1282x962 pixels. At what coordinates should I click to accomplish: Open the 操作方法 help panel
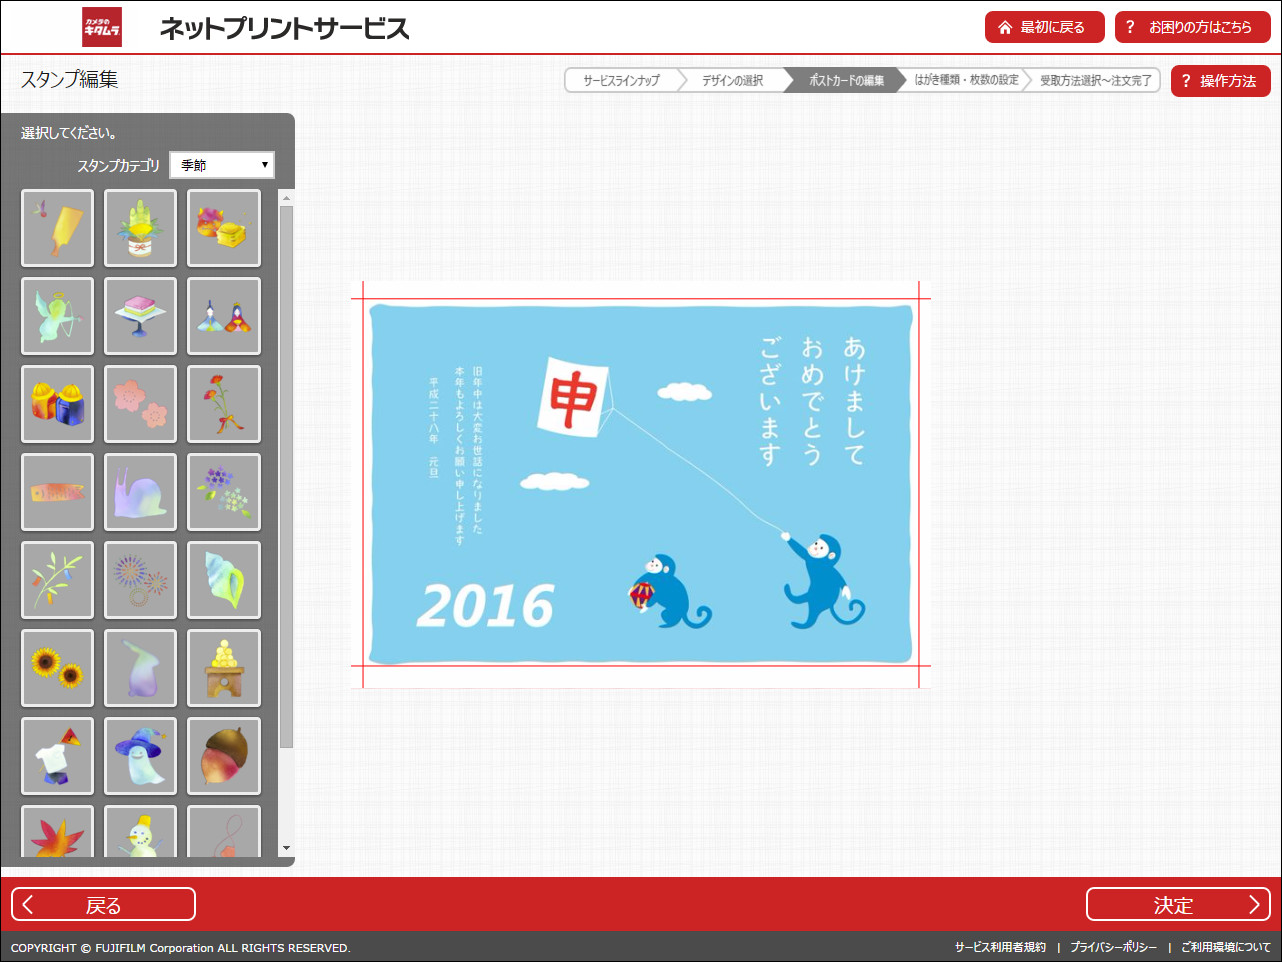[x=1220, y=81]
